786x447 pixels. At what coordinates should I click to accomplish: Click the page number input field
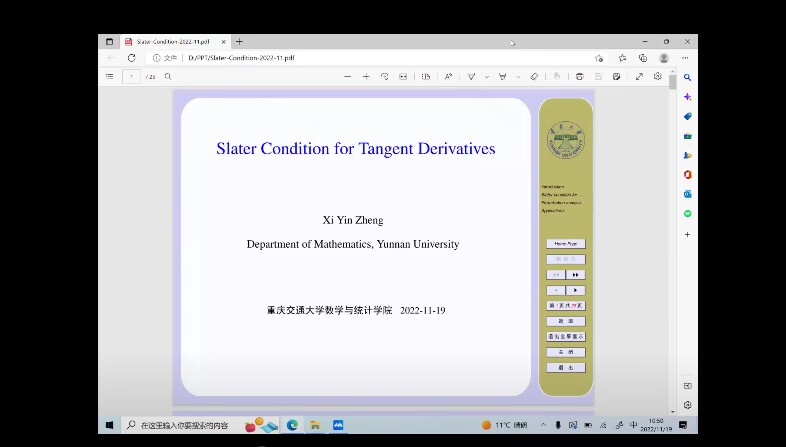point(134,76)
